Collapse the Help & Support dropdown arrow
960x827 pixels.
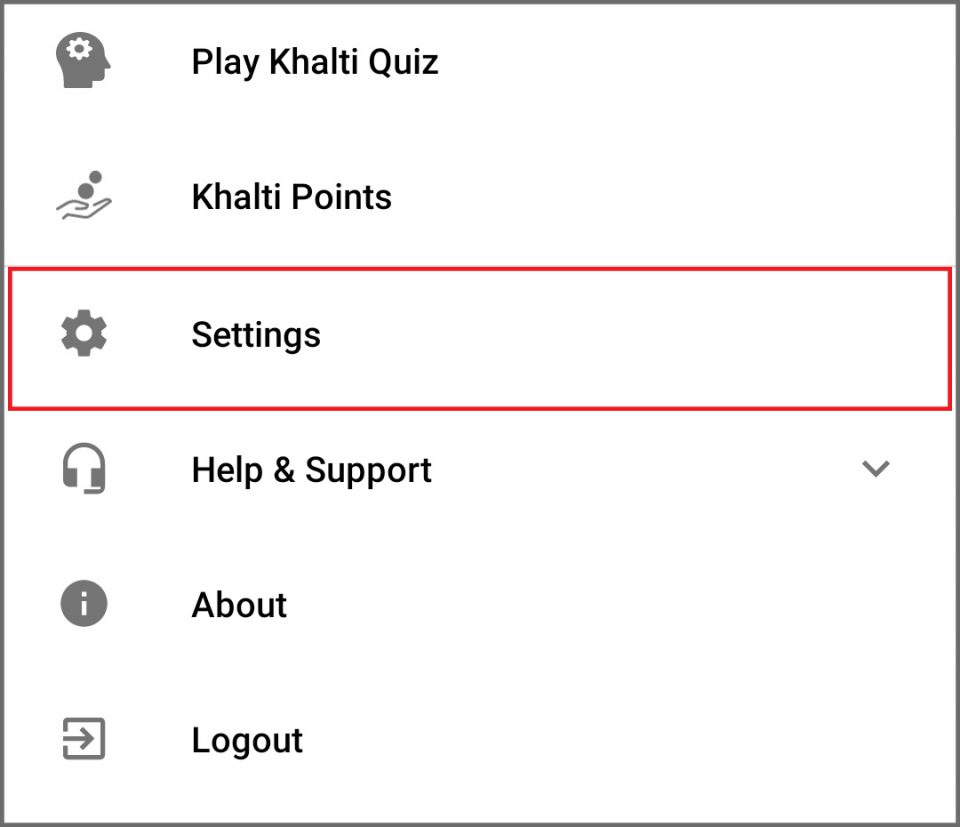pos(876,468)
